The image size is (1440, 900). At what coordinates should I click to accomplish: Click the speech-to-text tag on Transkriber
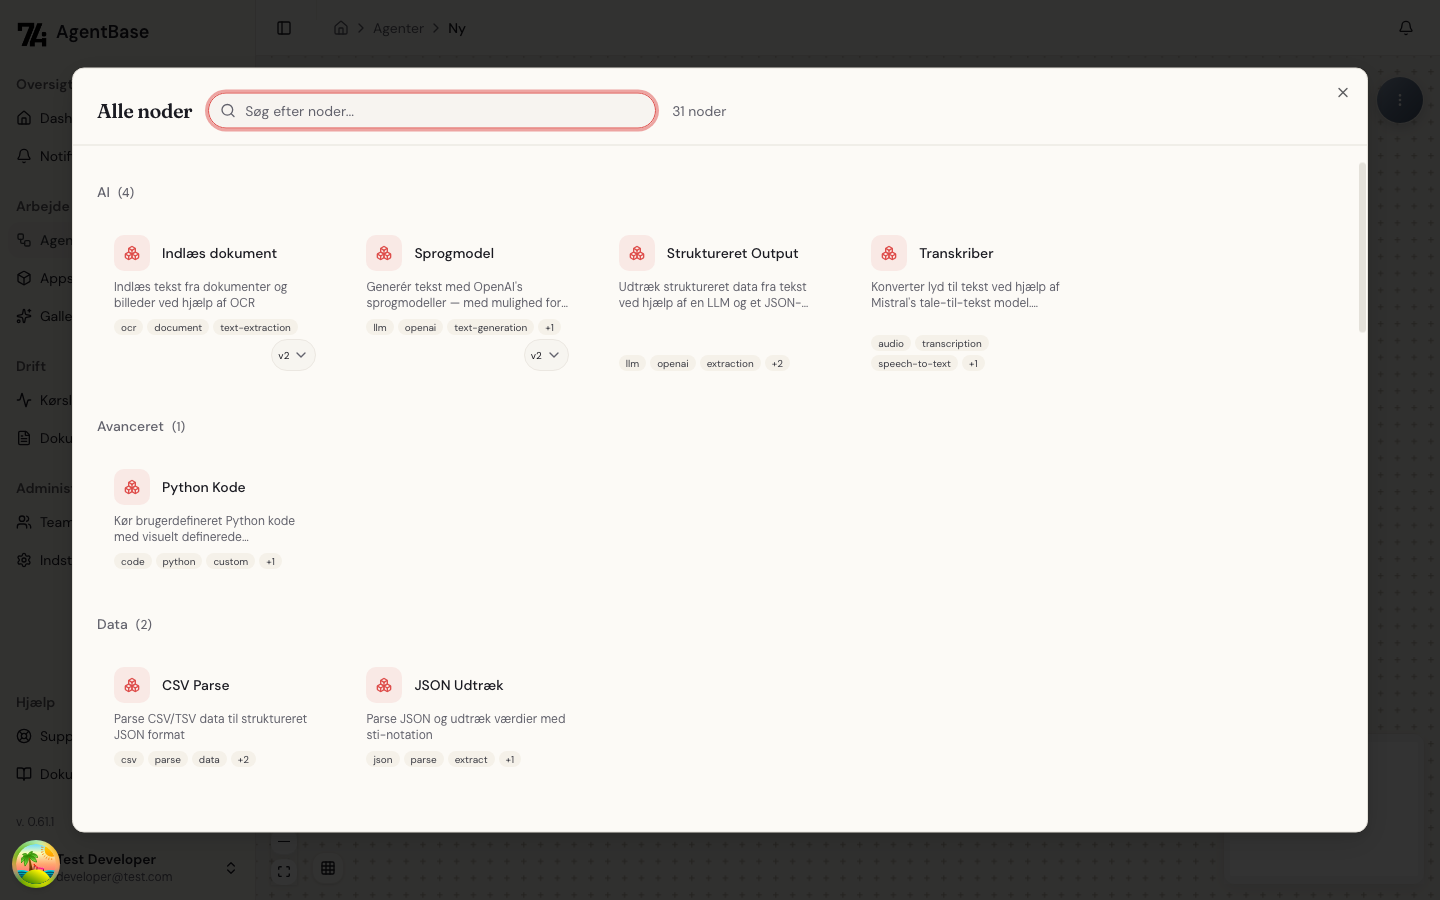pyautogui.click(x=914, y=364)
